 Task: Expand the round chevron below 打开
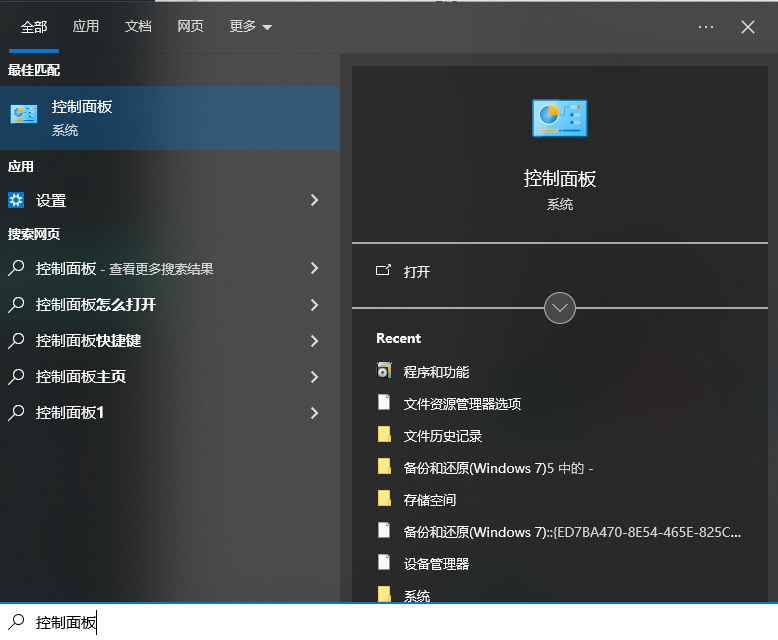(559, 308)
